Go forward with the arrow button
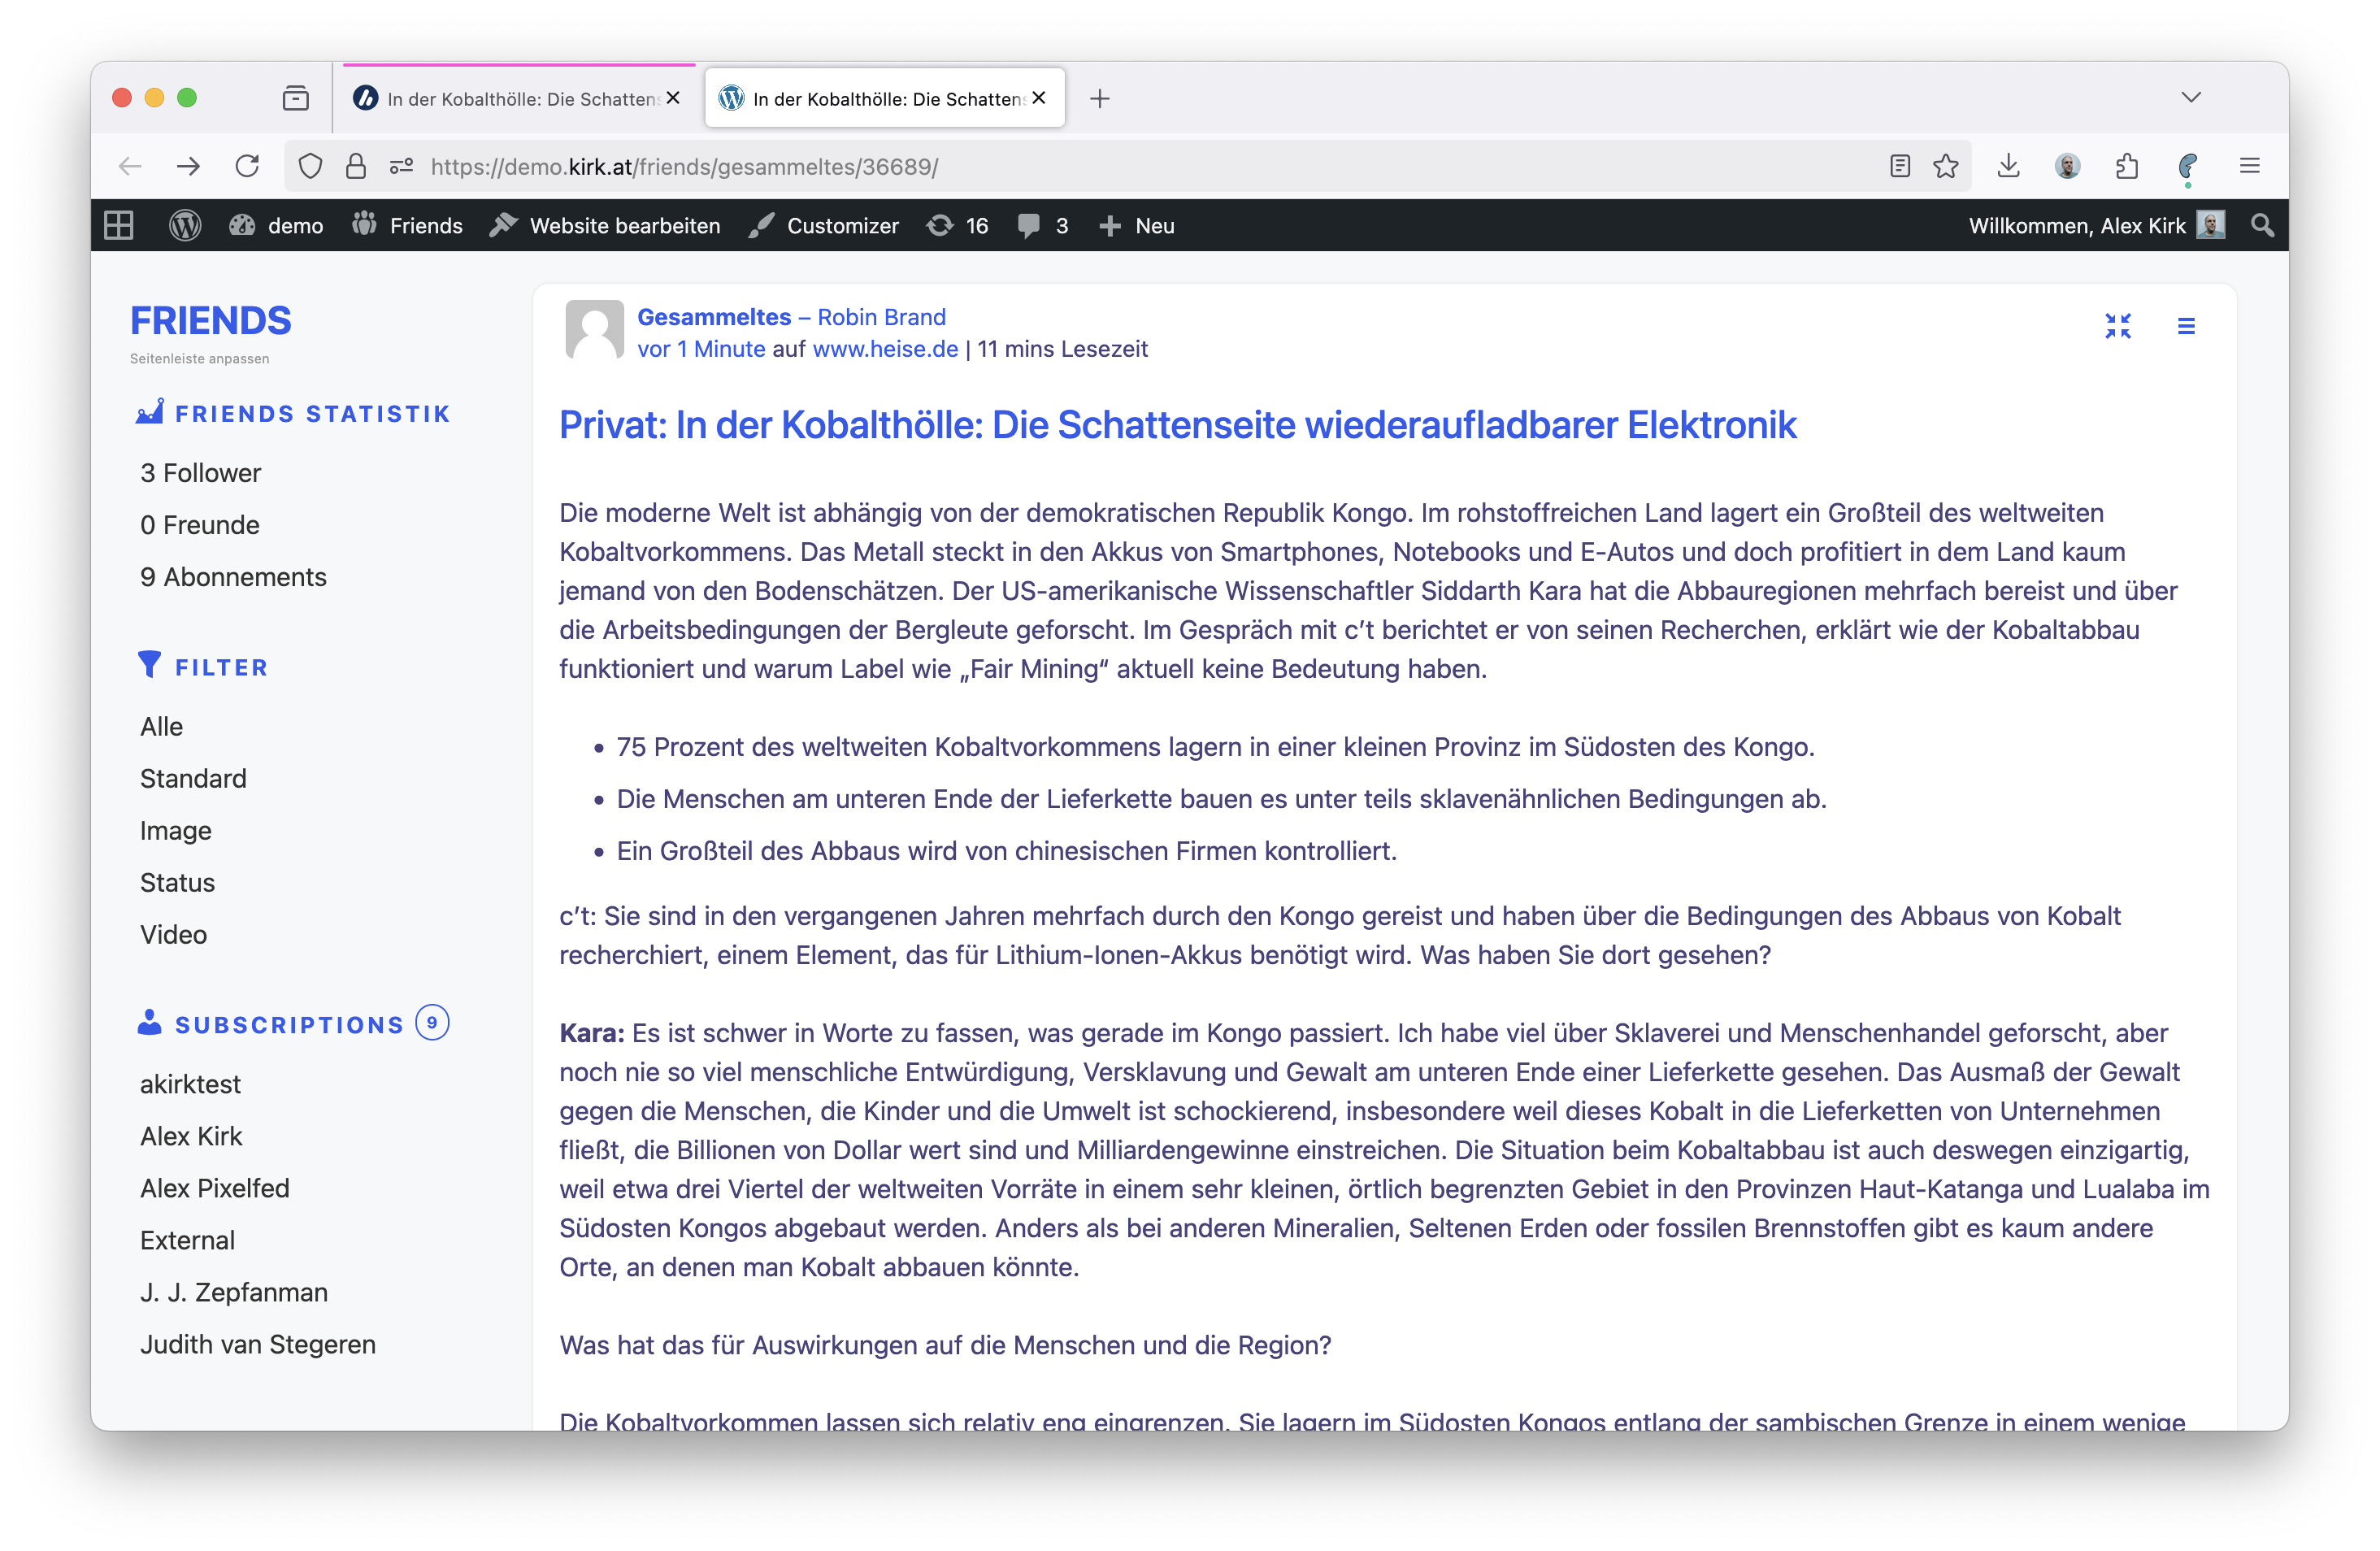 (x=188, y=166)
